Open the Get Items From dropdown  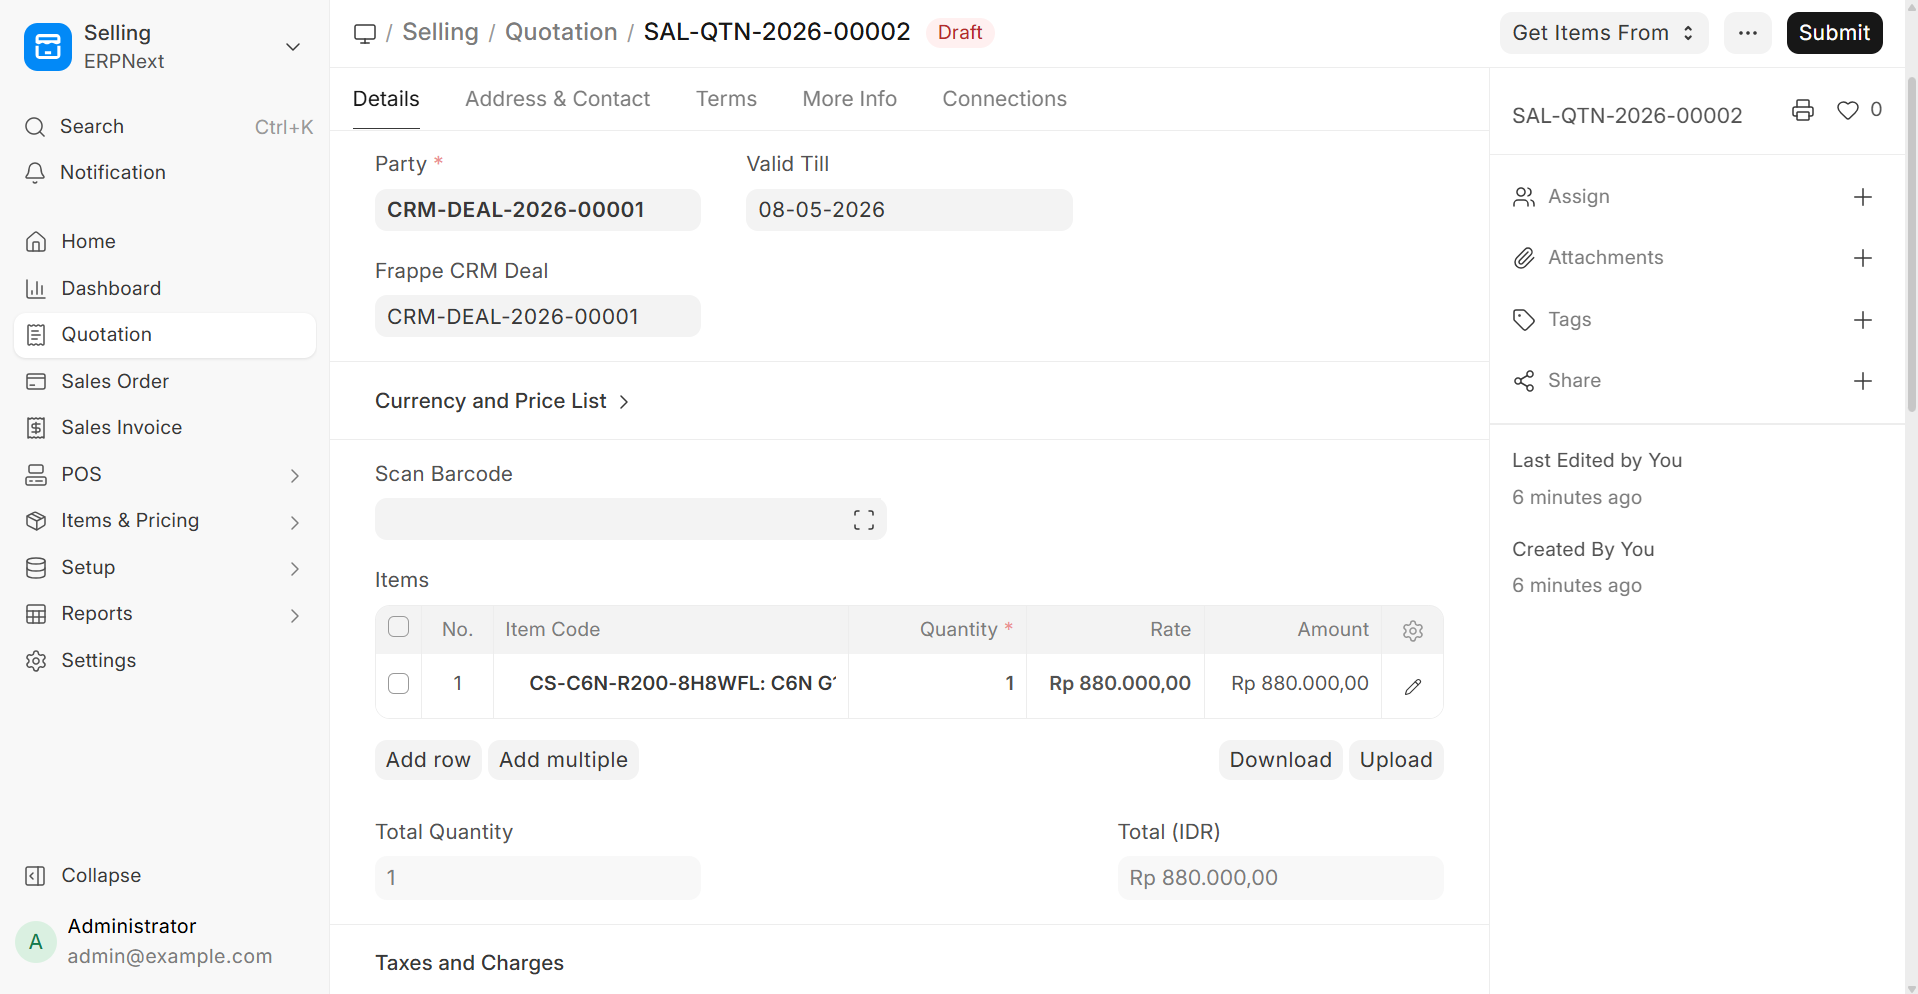pos(1602,33)
